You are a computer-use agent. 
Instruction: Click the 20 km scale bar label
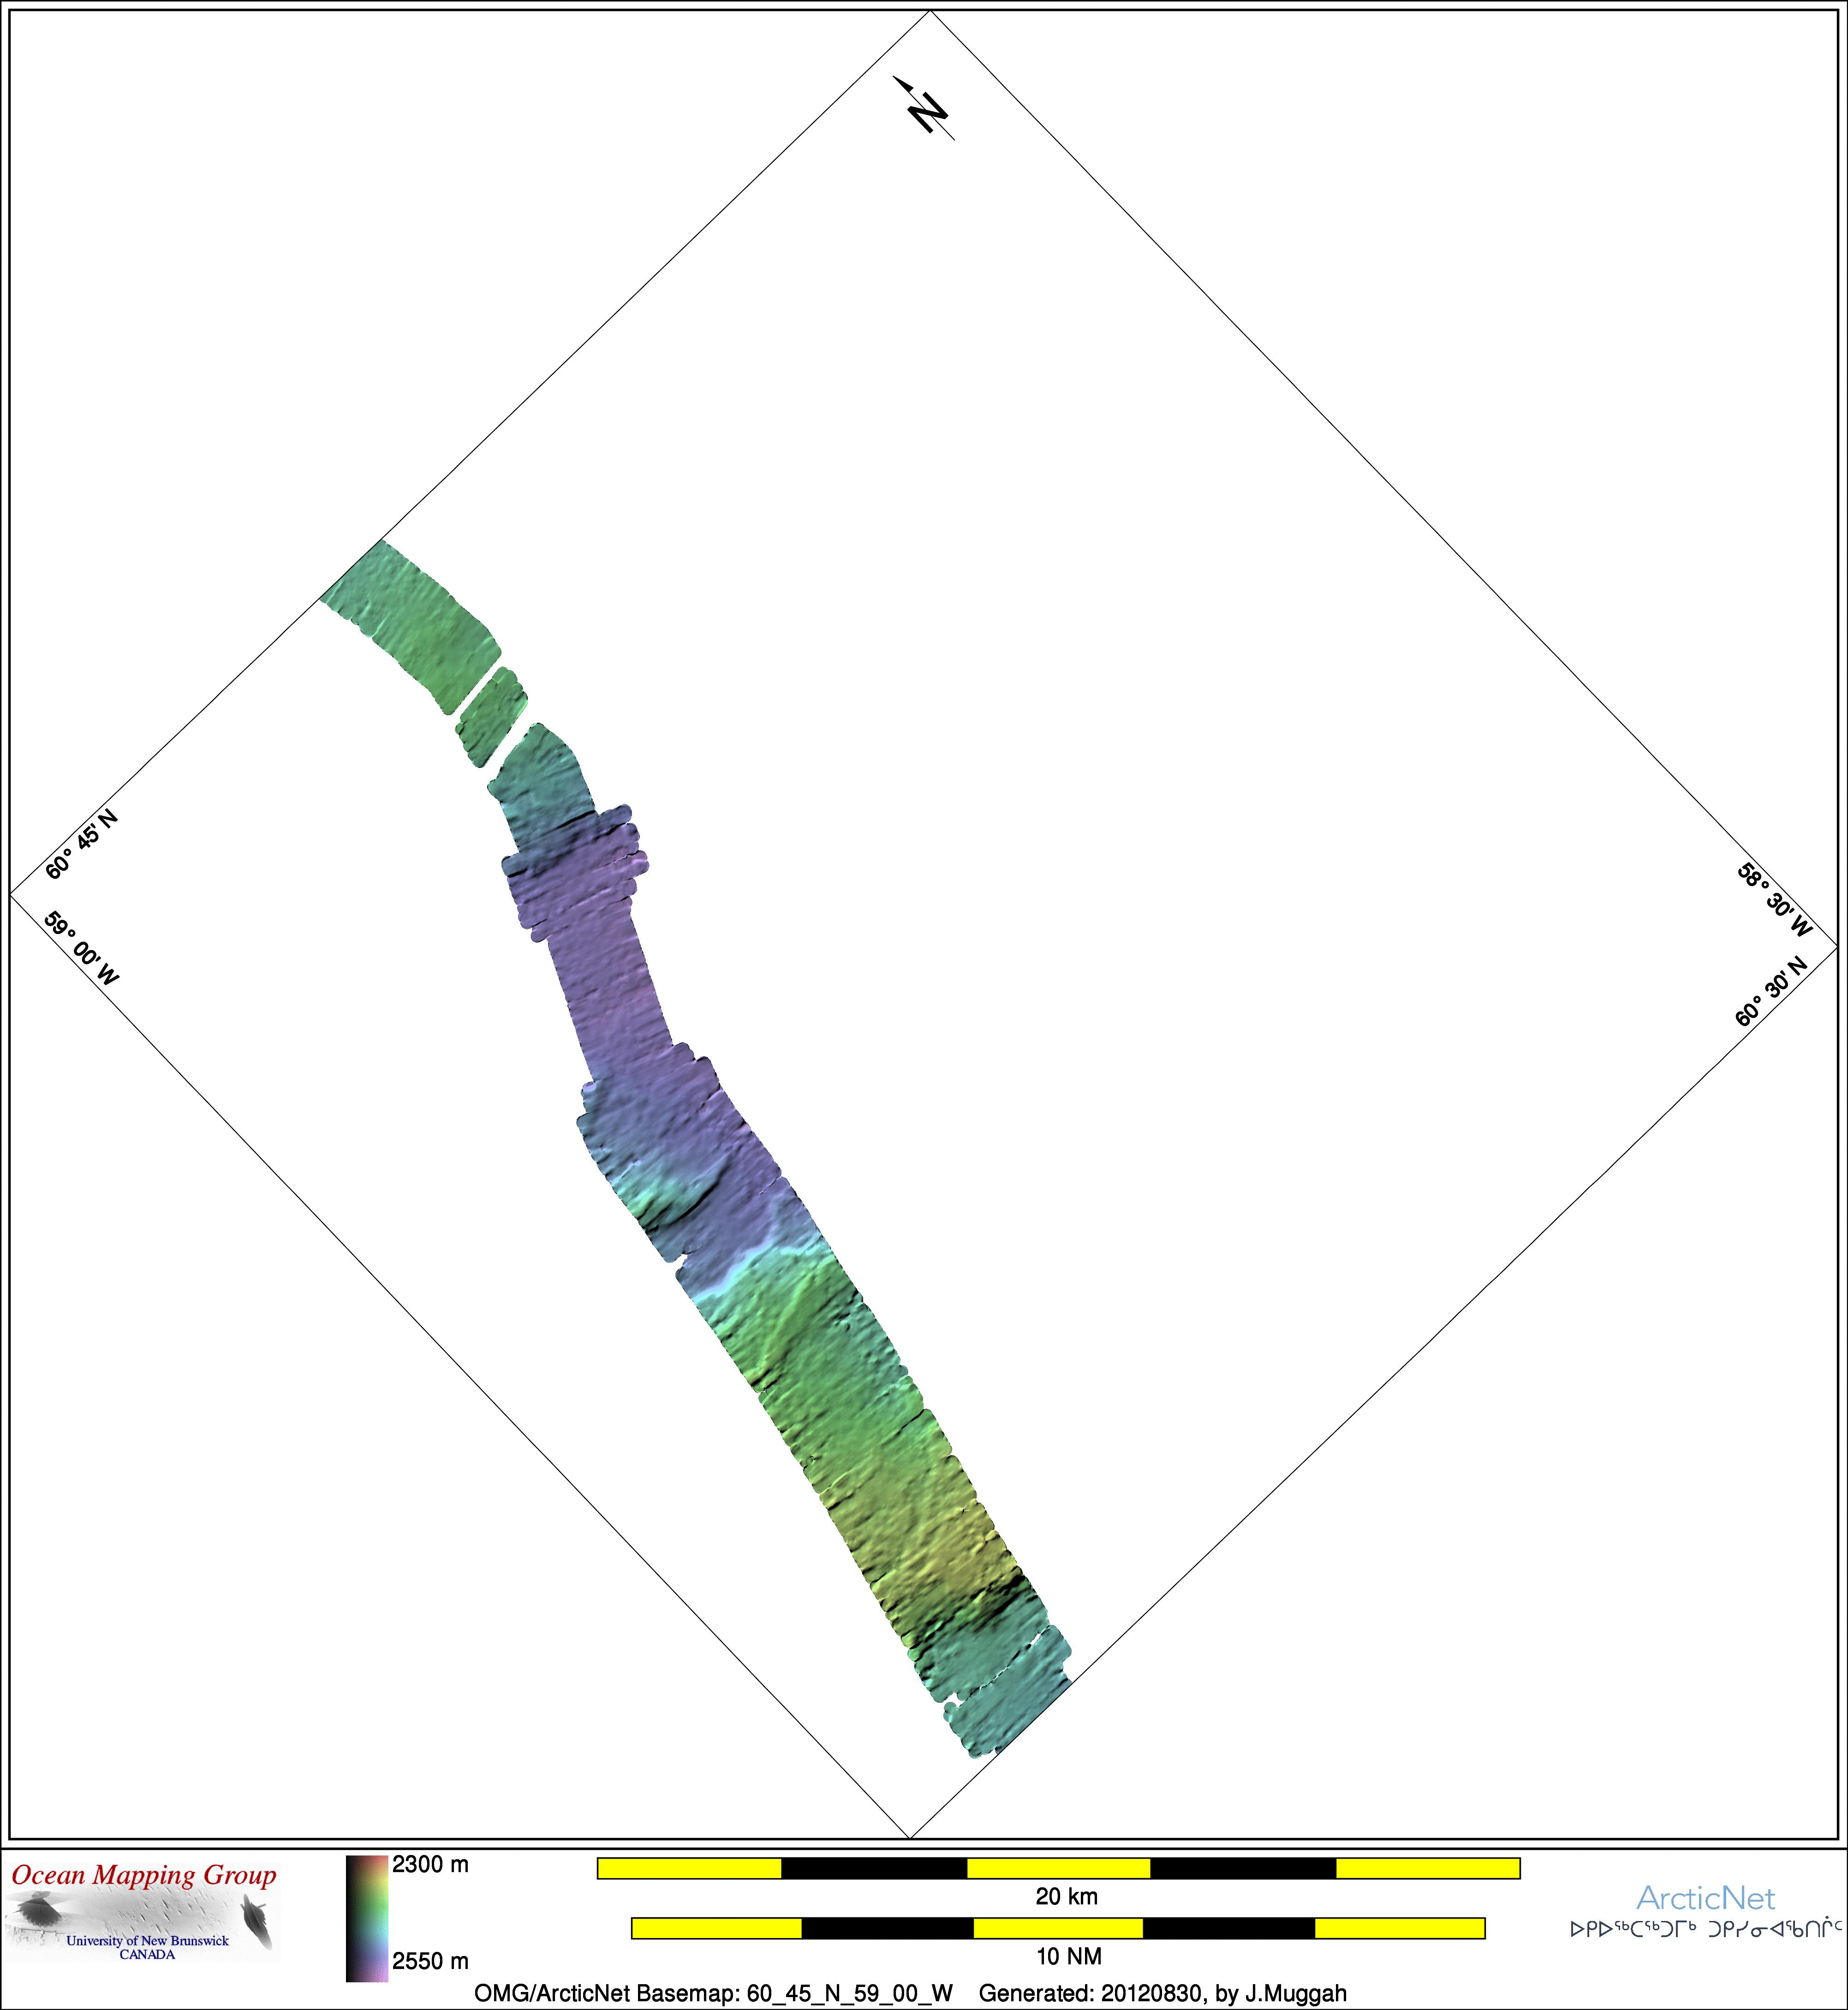click(x=1066, y=1896)
